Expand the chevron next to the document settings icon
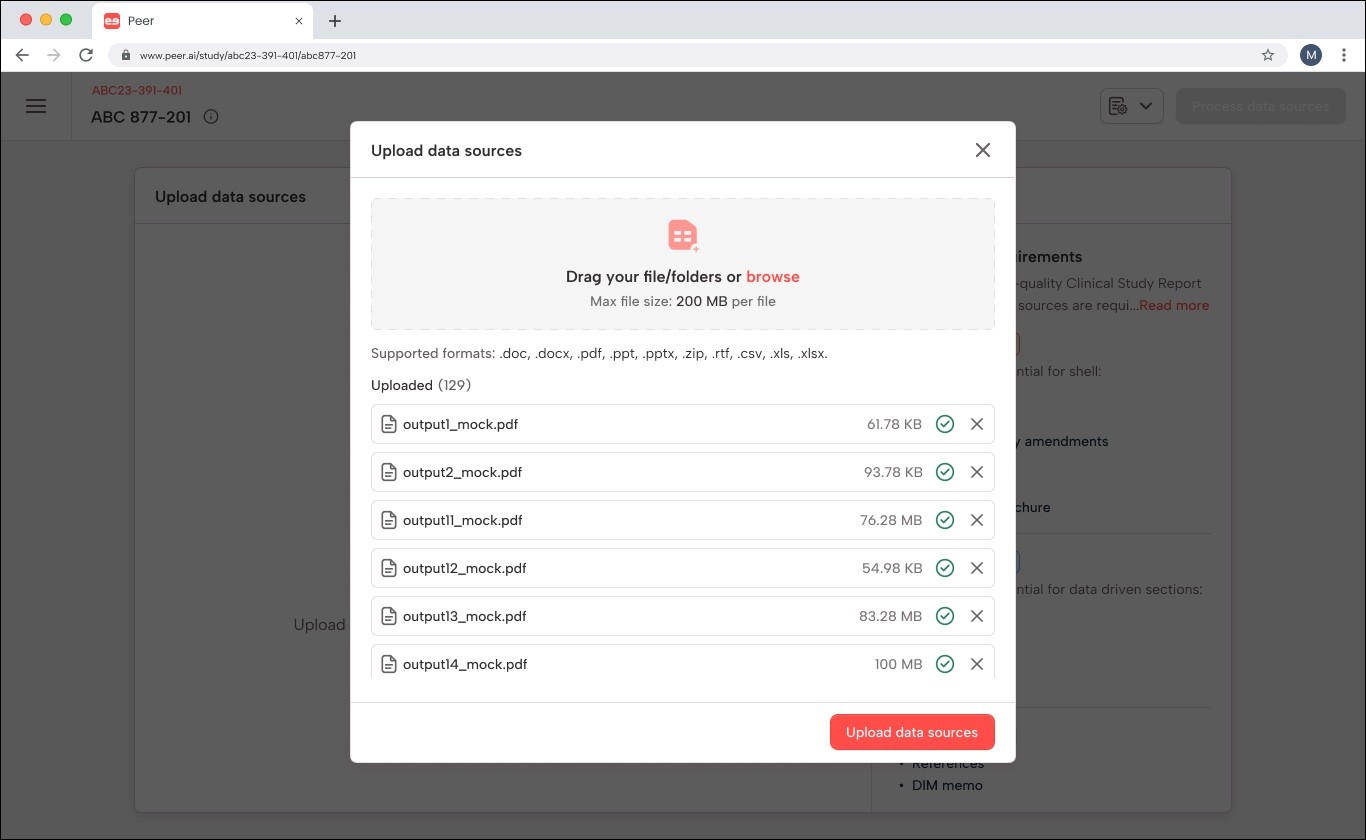The width and height of the screenshot is (1366, 840). pos(1146,105)
